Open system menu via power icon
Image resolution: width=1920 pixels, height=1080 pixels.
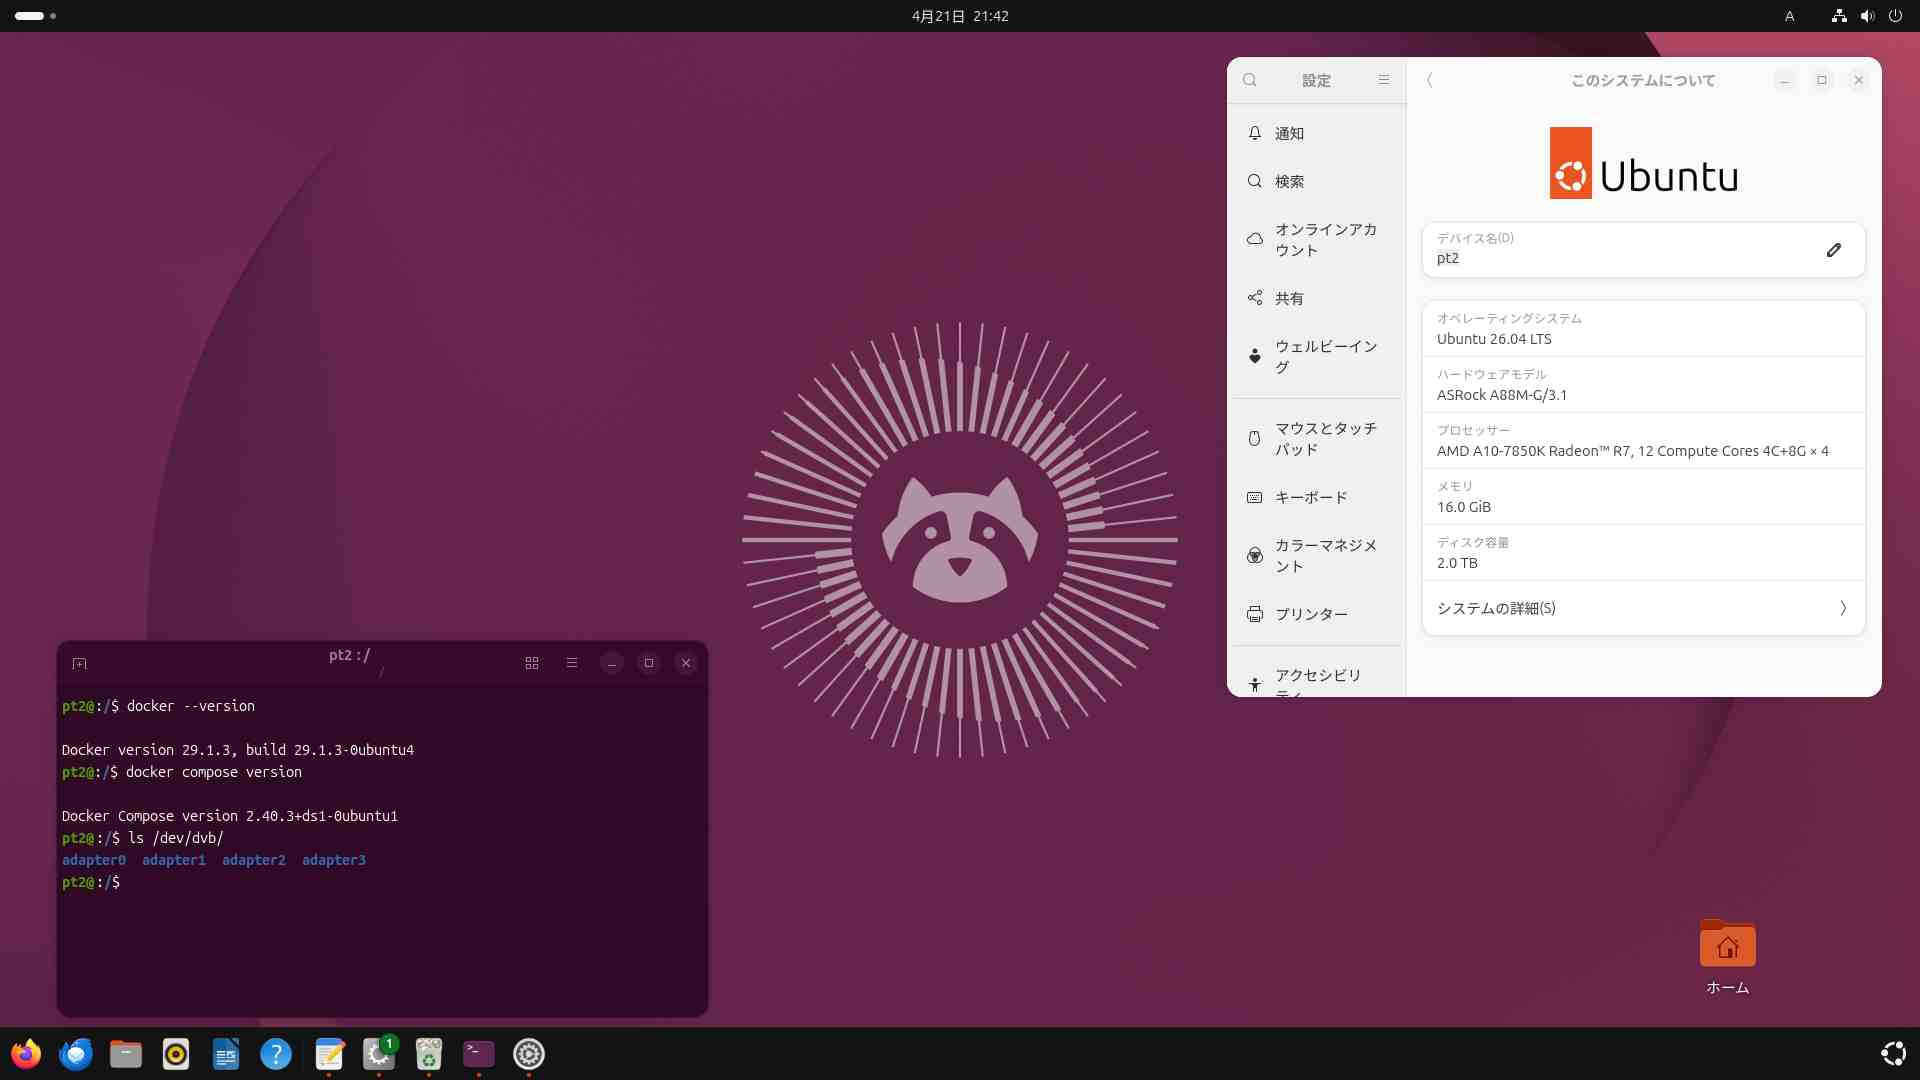point(1895,16)
